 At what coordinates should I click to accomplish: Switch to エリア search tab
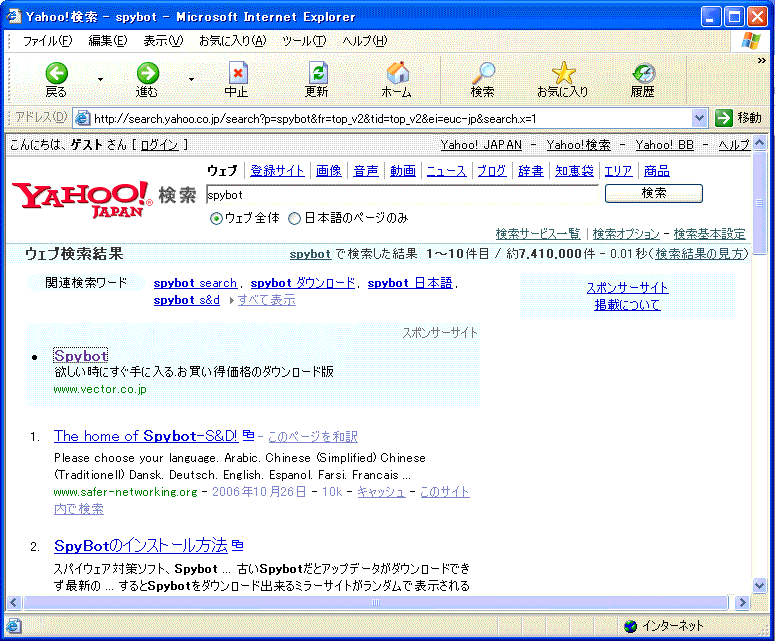click(618, 171)
